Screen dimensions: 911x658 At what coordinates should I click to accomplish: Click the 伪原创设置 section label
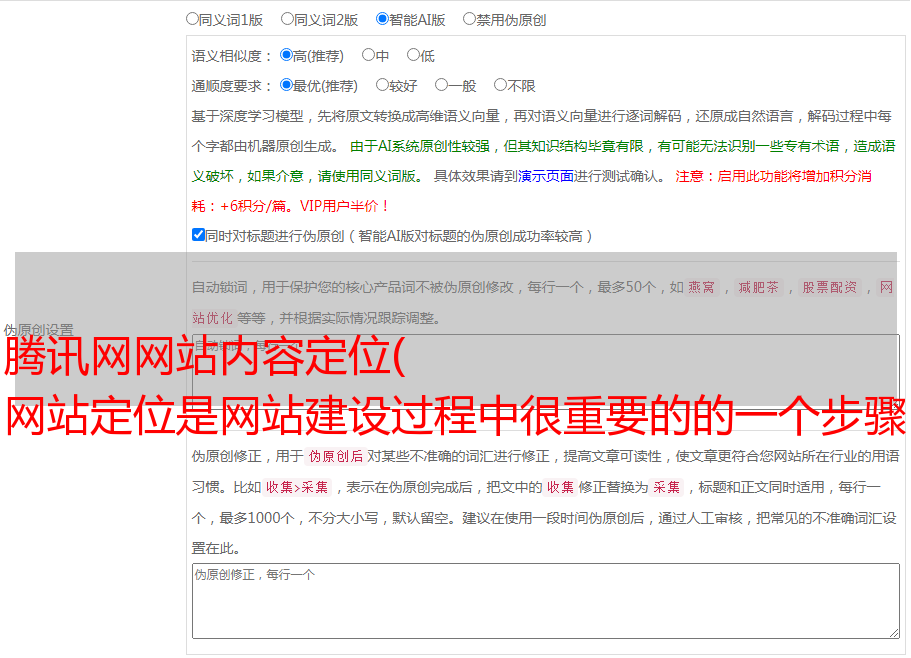pos(38,330)
